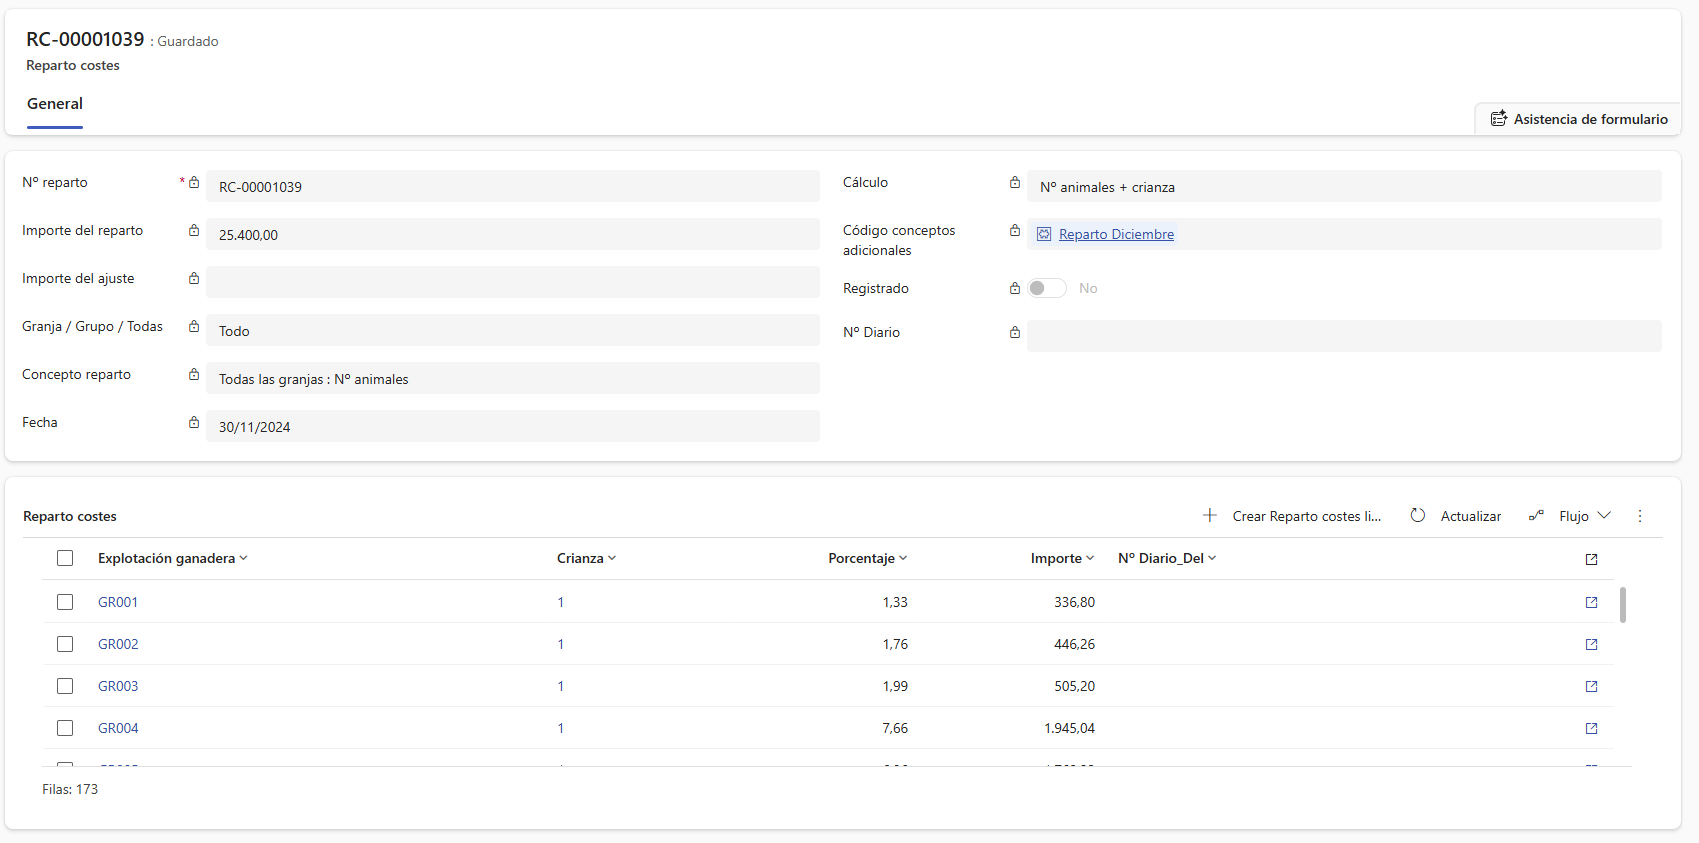1699x843 pixels.
Task: Open the GR001 farm record link
Action: pos(118,602)
